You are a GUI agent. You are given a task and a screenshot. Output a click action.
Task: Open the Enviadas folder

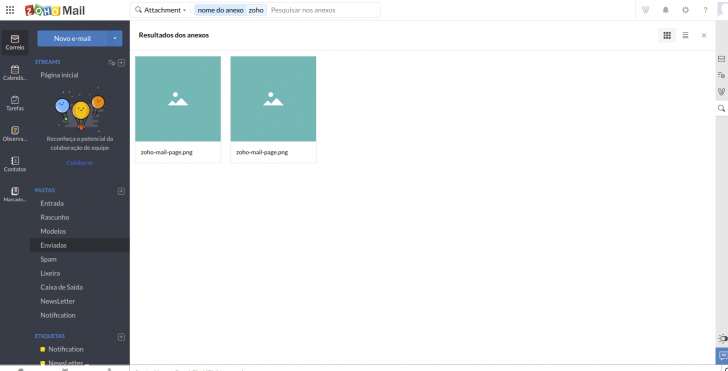coord(80,245)
